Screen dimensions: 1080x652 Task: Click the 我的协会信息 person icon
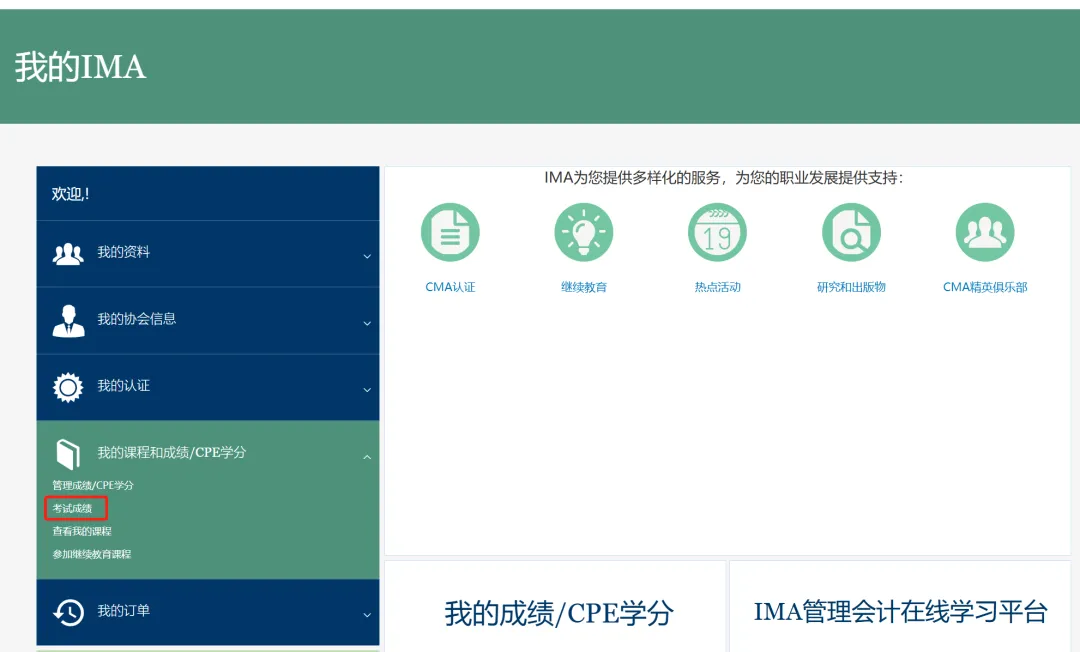click(x=68, y=321)
